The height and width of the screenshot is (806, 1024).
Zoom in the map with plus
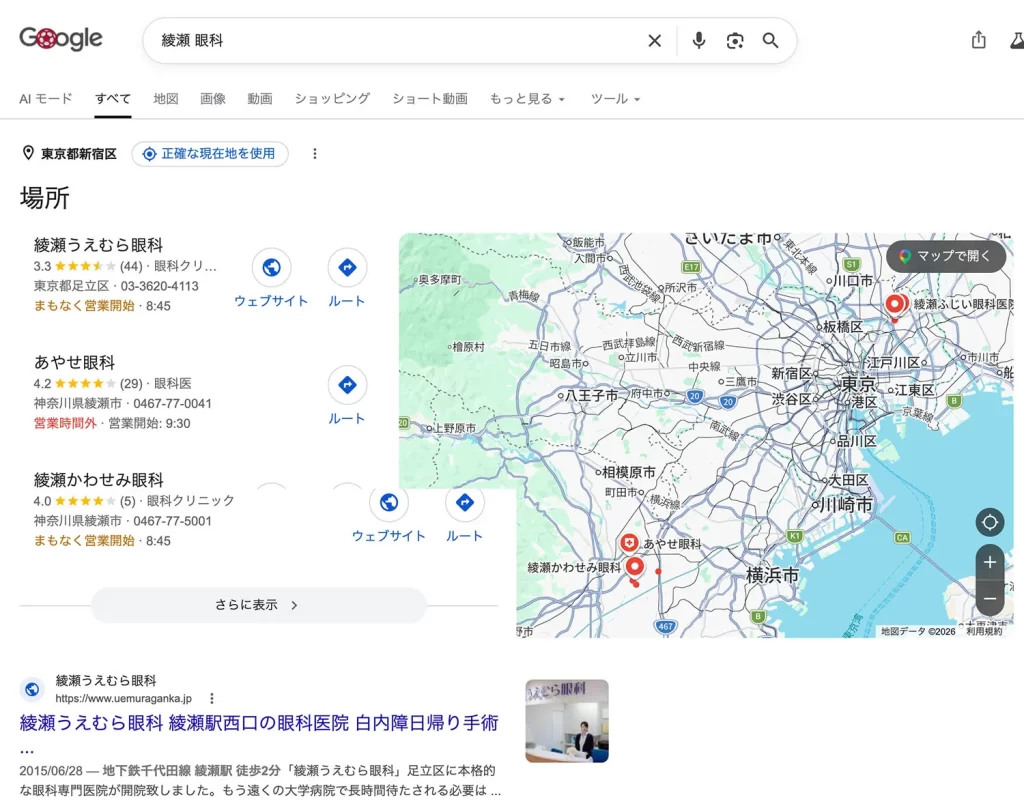click(990, 562)
